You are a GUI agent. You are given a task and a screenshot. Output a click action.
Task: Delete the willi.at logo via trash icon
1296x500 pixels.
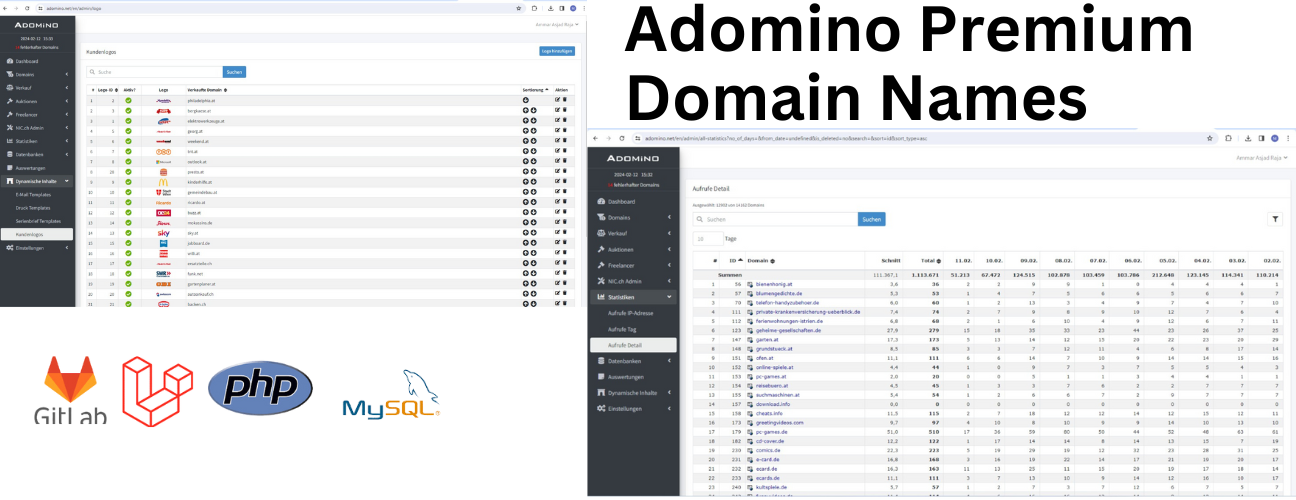click(564, 253)
